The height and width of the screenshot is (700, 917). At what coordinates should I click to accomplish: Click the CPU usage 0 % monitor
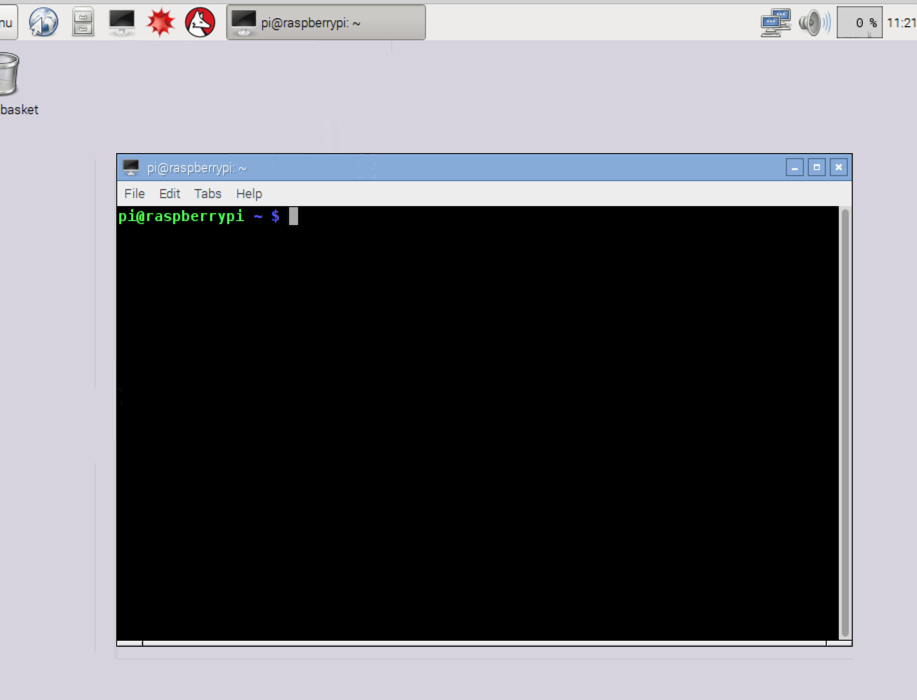point(860,23)
